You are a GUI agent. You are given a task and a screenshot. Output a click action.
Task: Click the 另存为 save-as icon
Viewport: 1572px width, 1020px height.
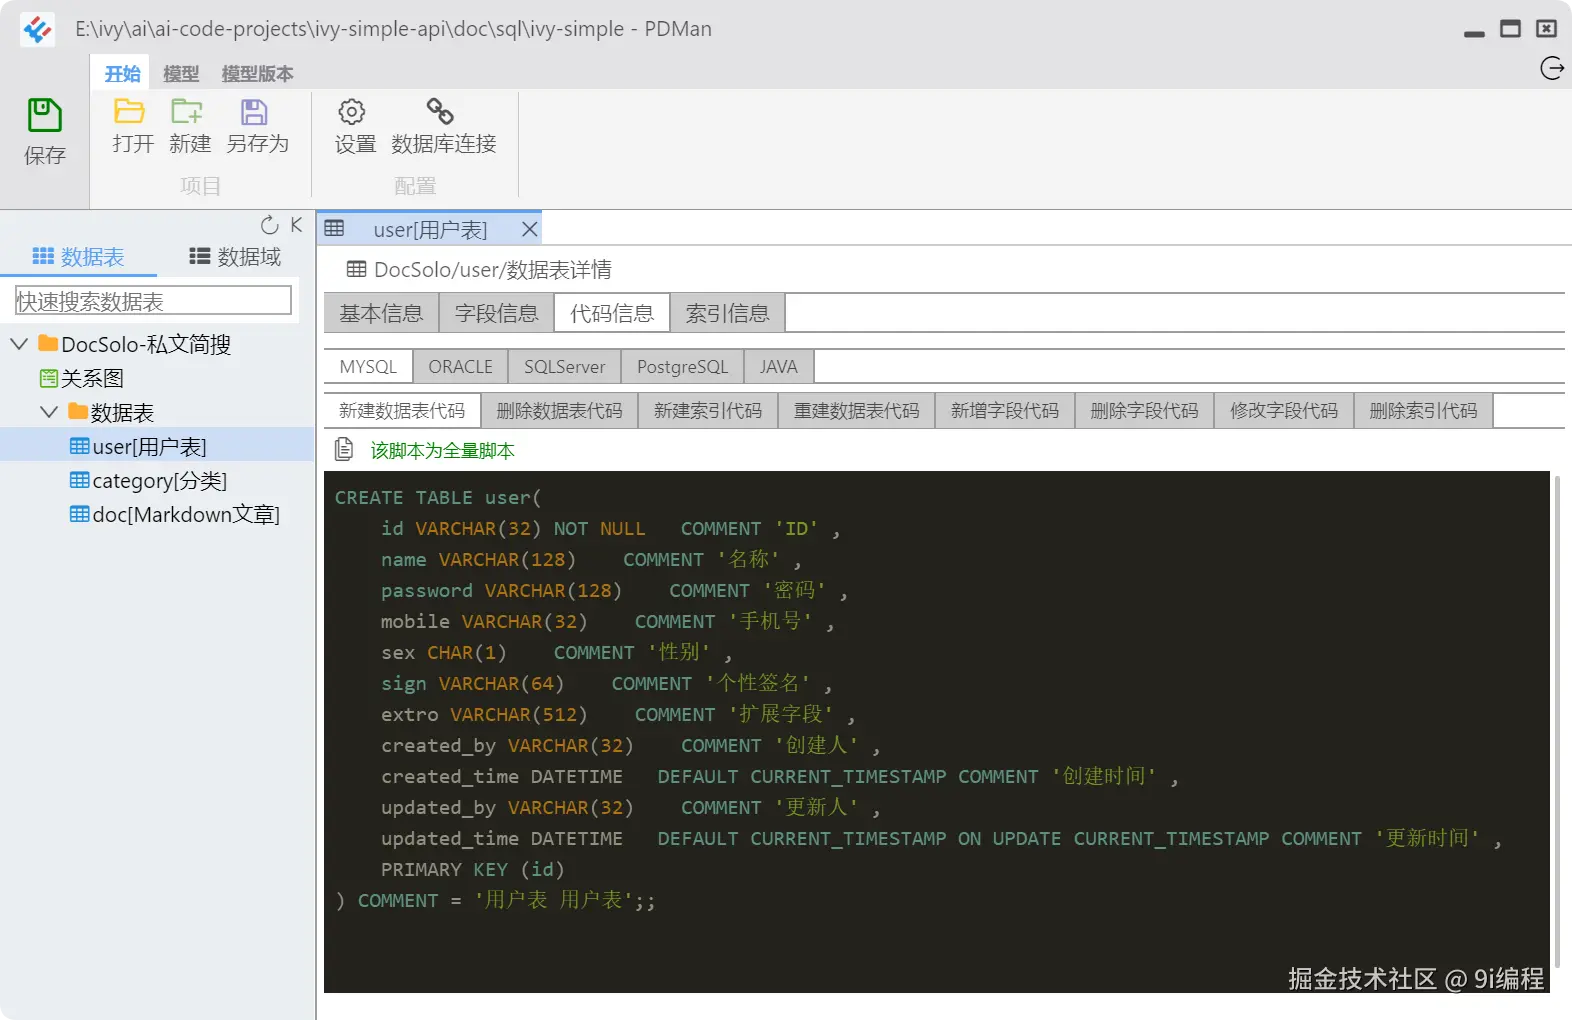click(254, 111)
